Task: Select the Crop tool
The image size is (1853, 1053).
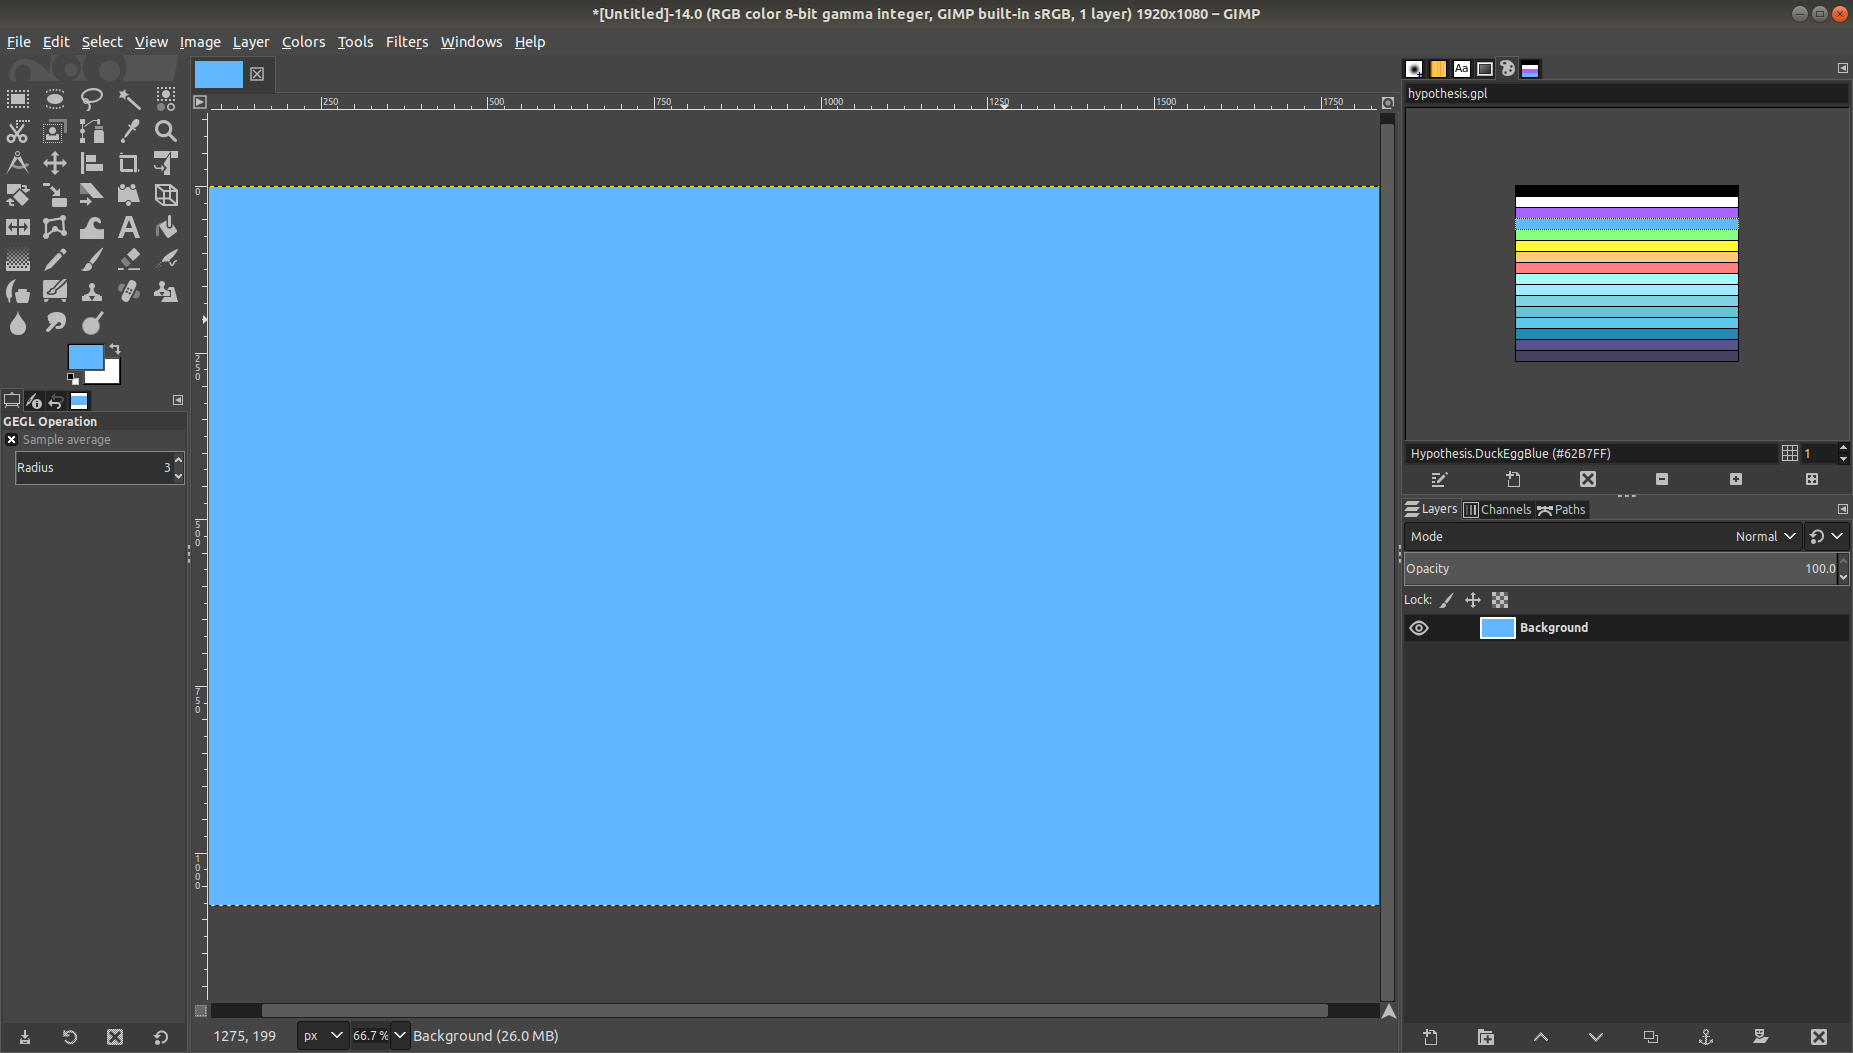Action: pyautogui.click(x=129, y=163)
